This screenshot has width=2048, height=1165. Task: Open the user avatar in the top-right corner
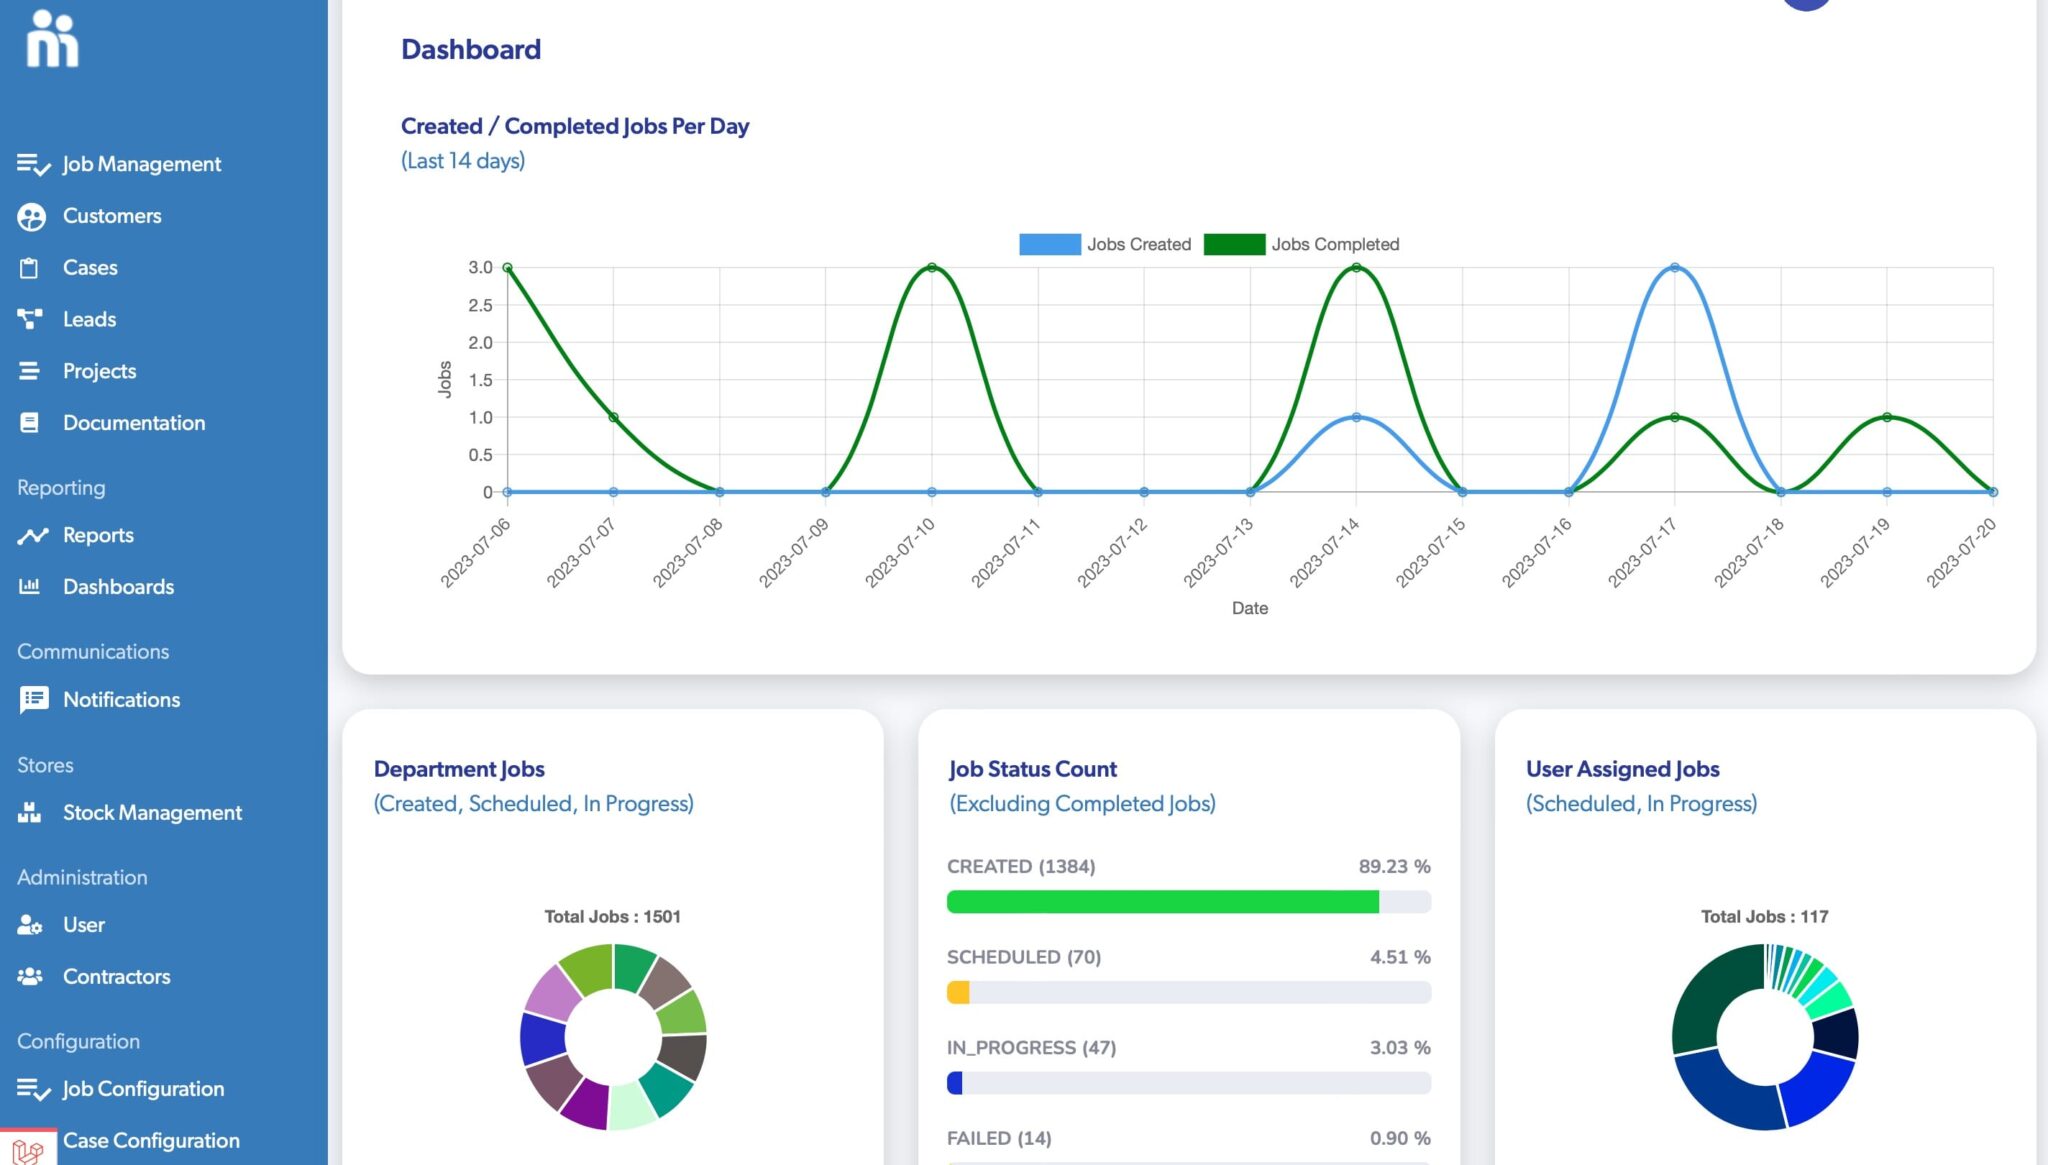coord(1806,4)
